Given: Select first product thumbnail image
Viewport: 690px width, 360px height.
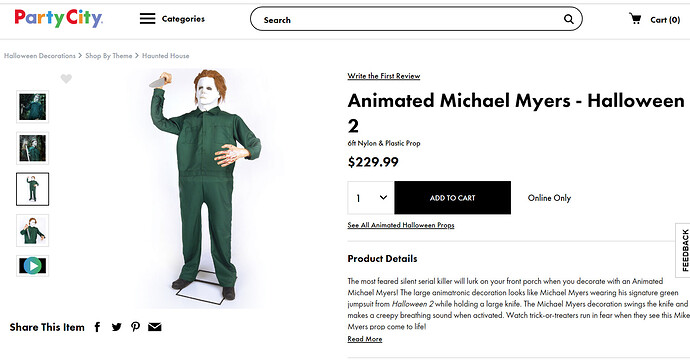Looking at the screenshot, I should (33, 107).
